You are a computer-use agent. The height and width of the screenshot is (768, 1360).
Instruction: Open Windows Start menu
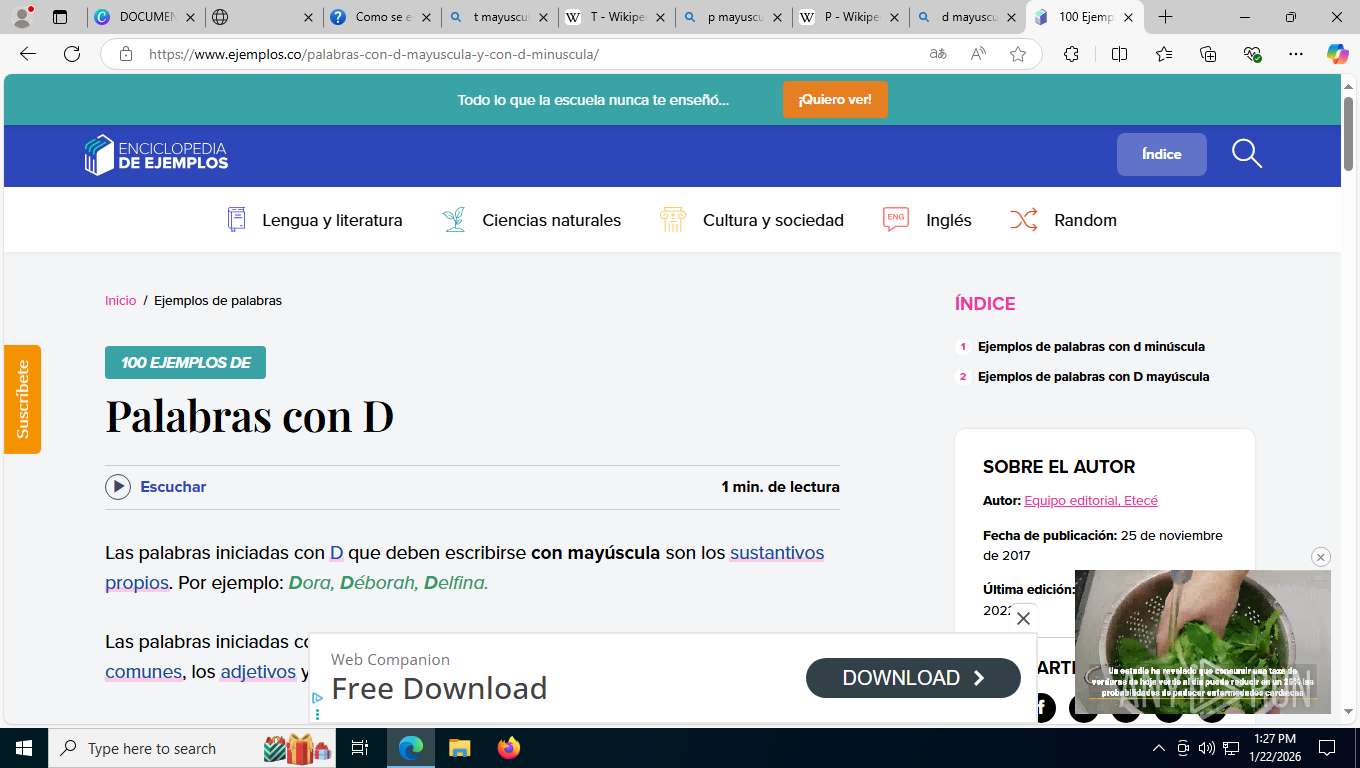[23, 748]
